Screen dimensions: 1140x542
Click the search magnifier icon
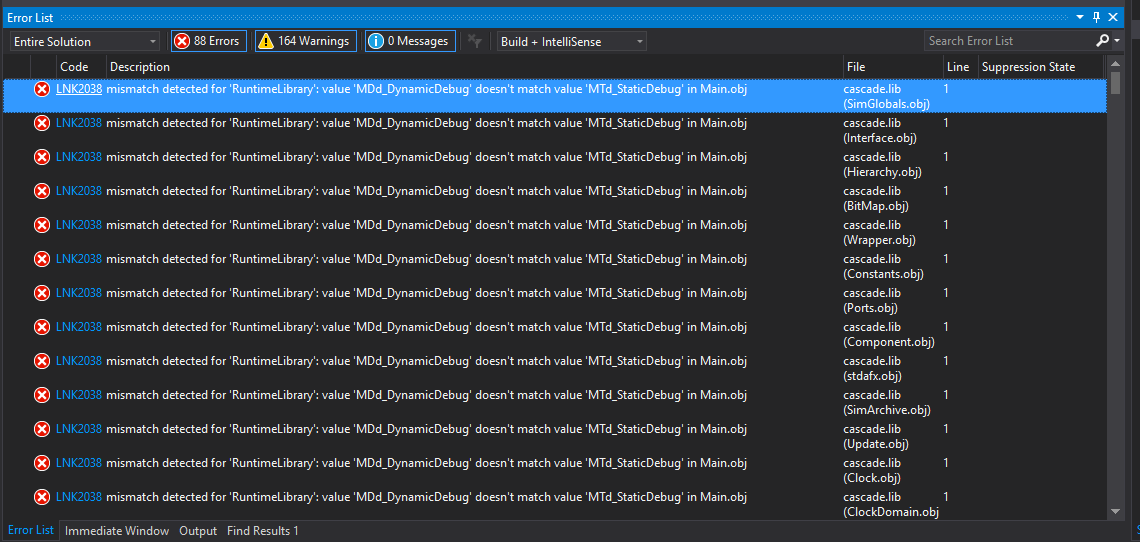1102,41
